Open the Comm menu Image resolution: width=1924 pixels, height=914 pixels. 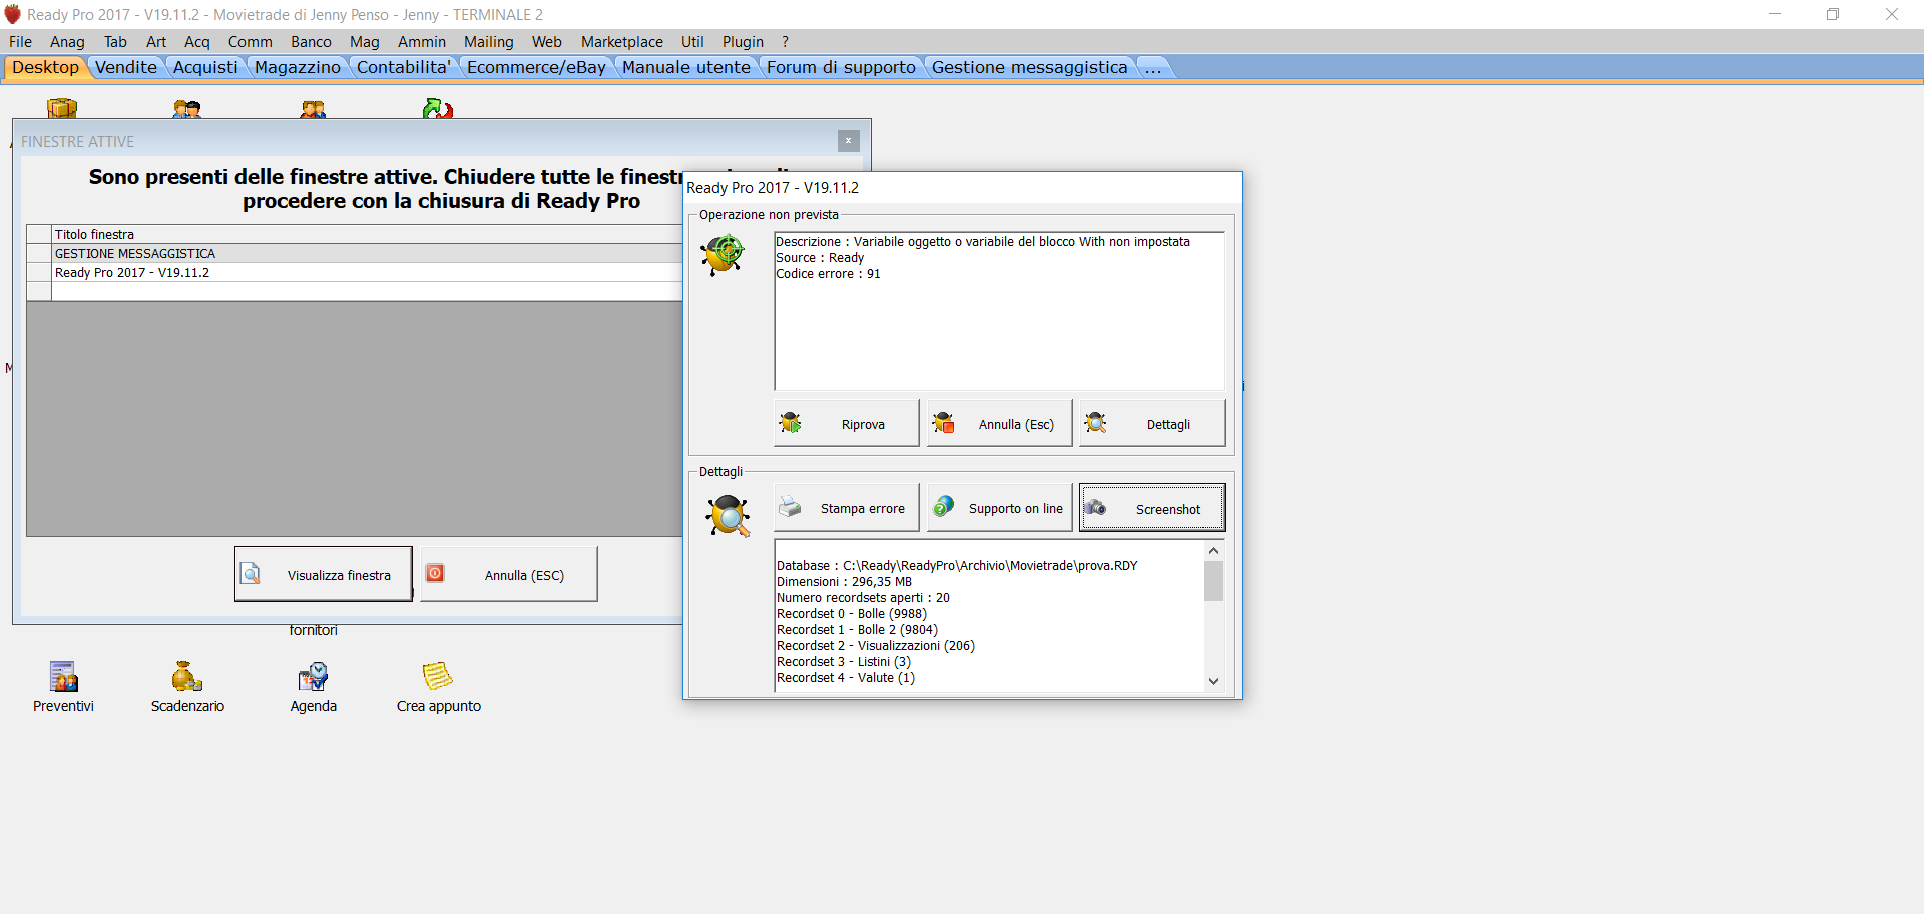pos(250,41)
